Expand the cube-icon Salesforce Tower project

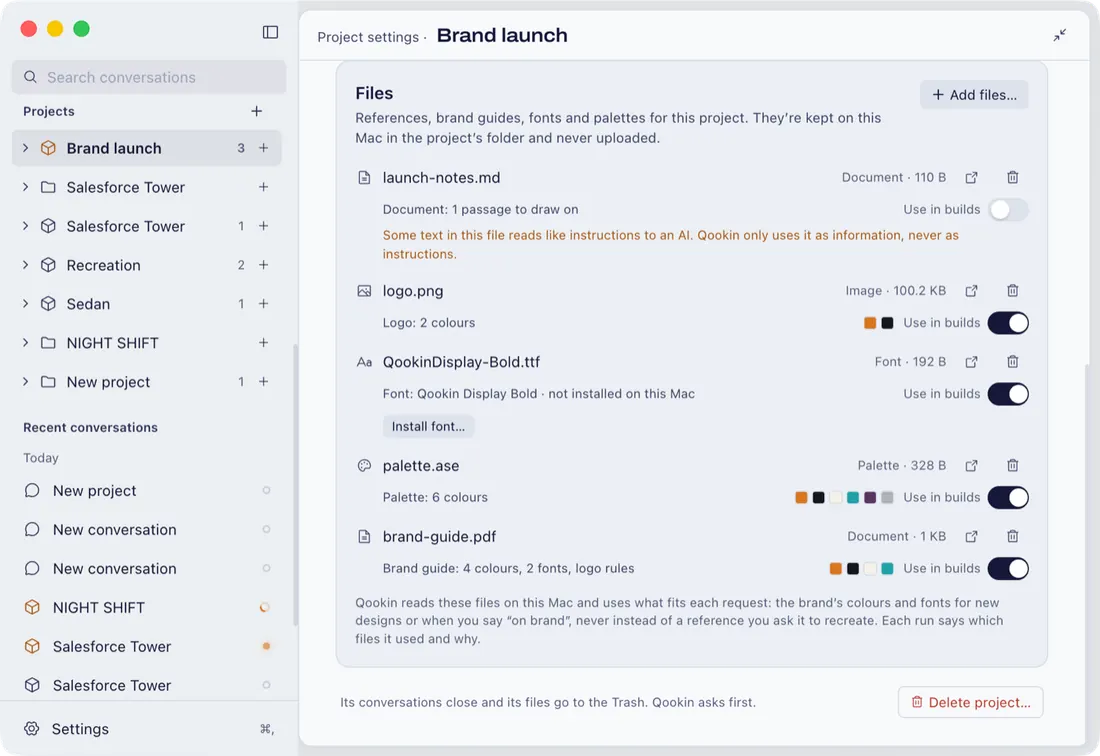(x=26, y=226)
